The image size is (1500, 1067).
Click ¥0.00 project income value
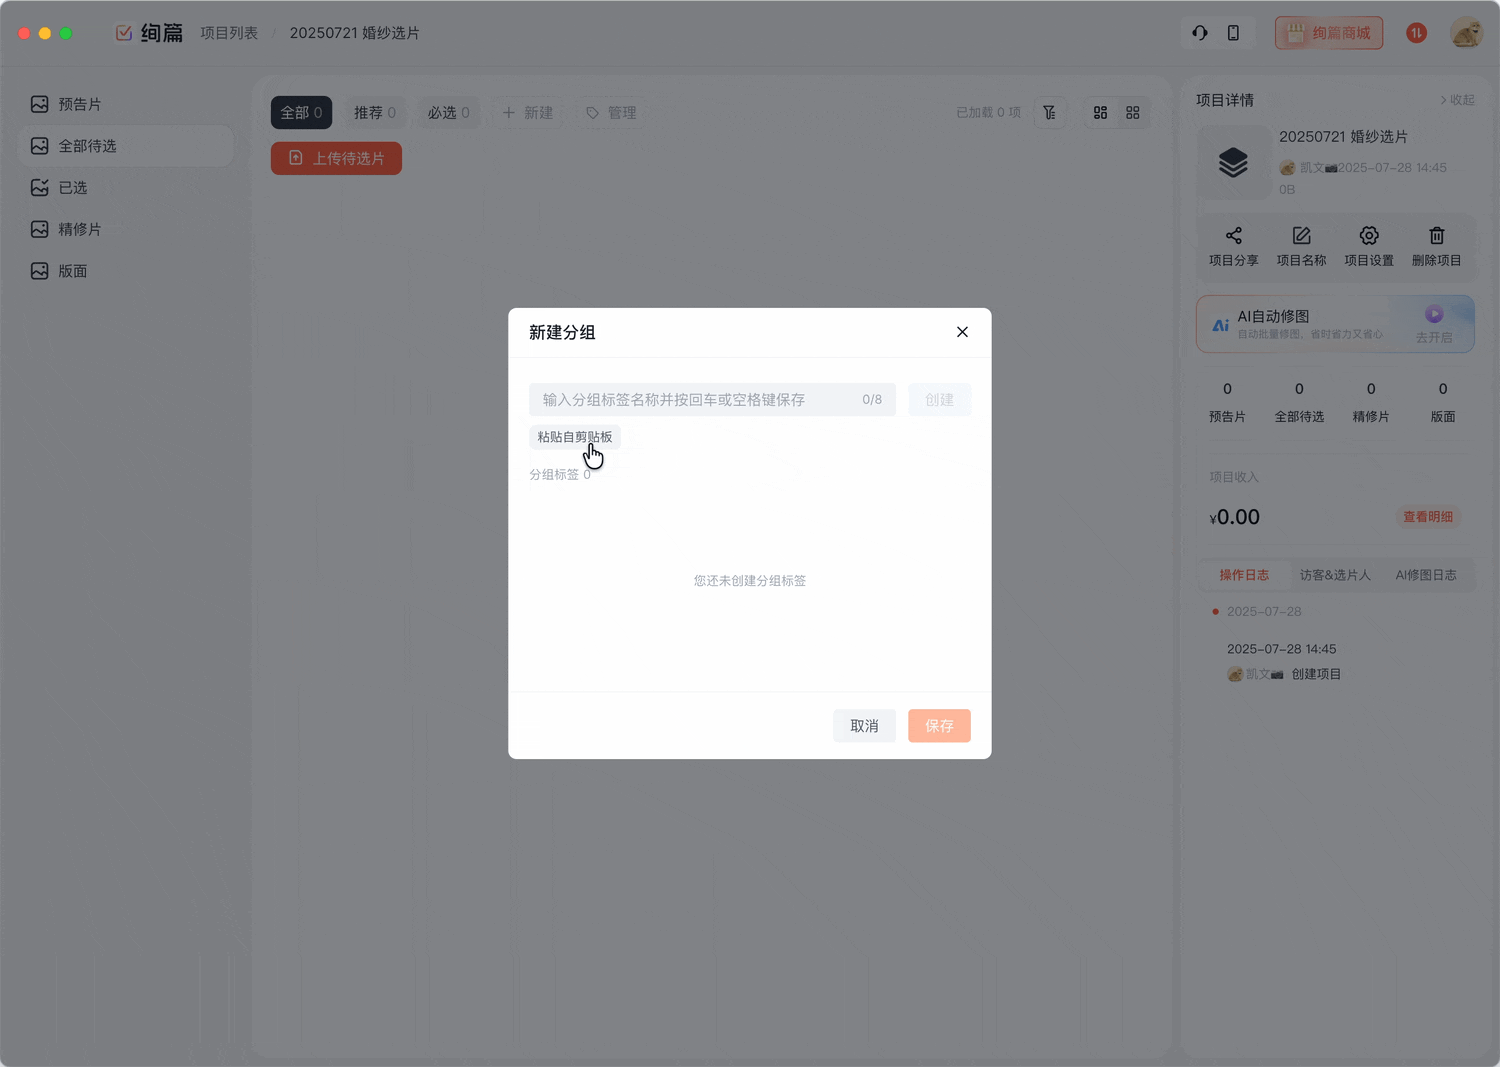pyautogui.click(x=1235, y=517)
